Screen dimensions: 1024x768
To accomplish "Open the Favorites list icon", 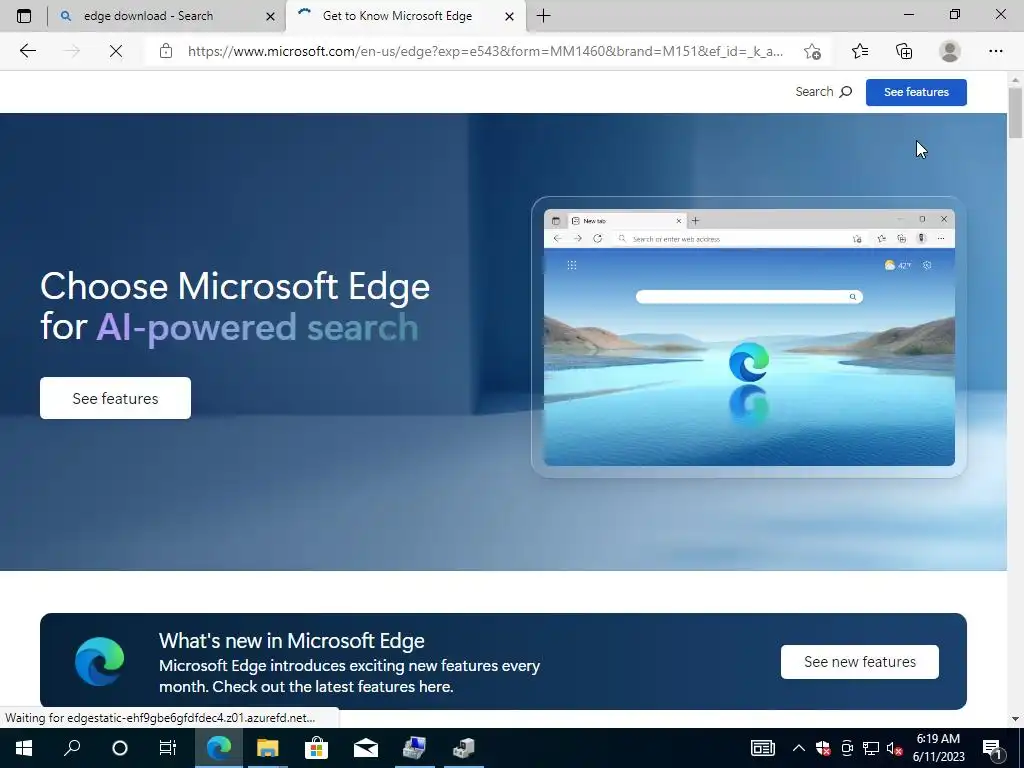I will (859, 51).
